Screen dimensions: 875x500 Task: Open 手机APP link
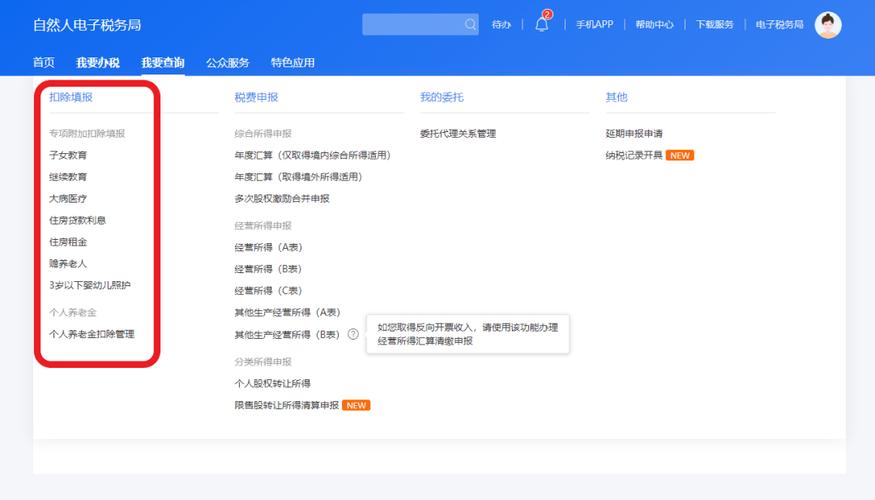594,25
